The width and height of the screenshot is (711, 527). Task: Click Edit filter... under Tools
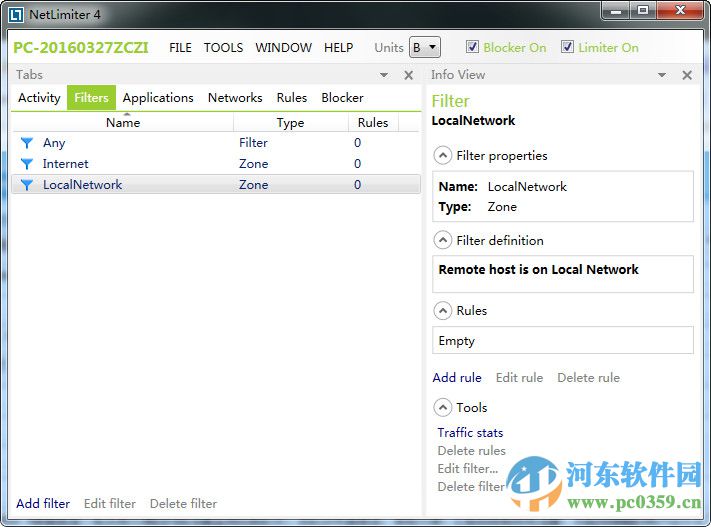468,468
